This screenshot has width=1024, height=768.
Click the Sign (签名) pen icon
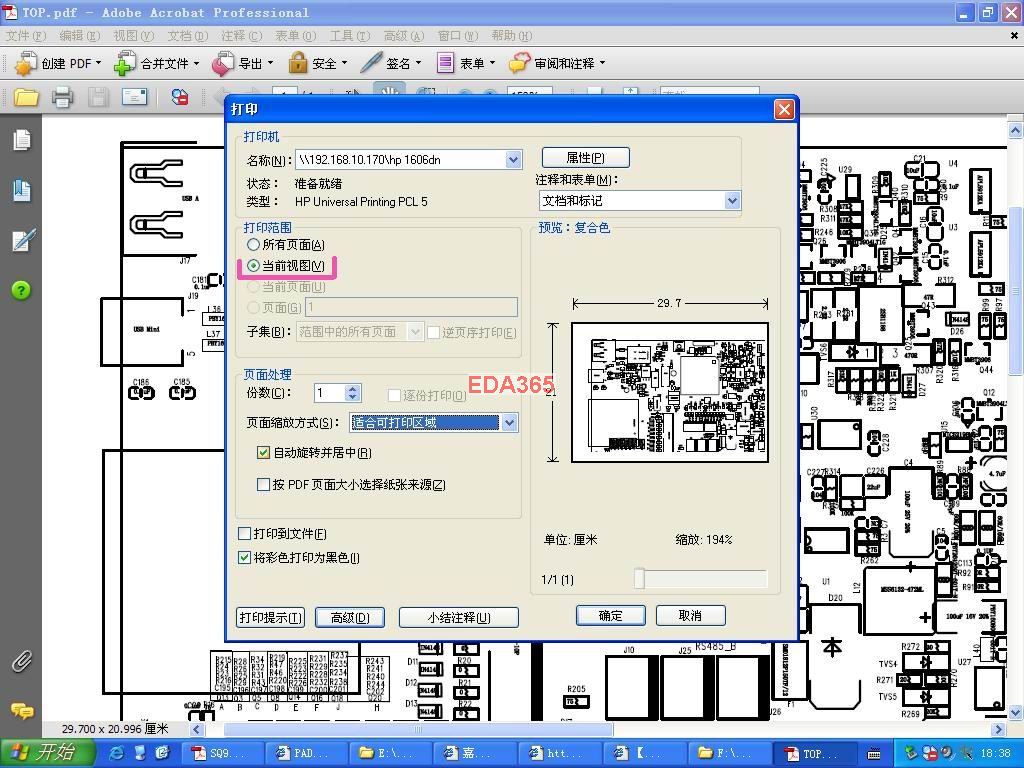coord(371,63)
